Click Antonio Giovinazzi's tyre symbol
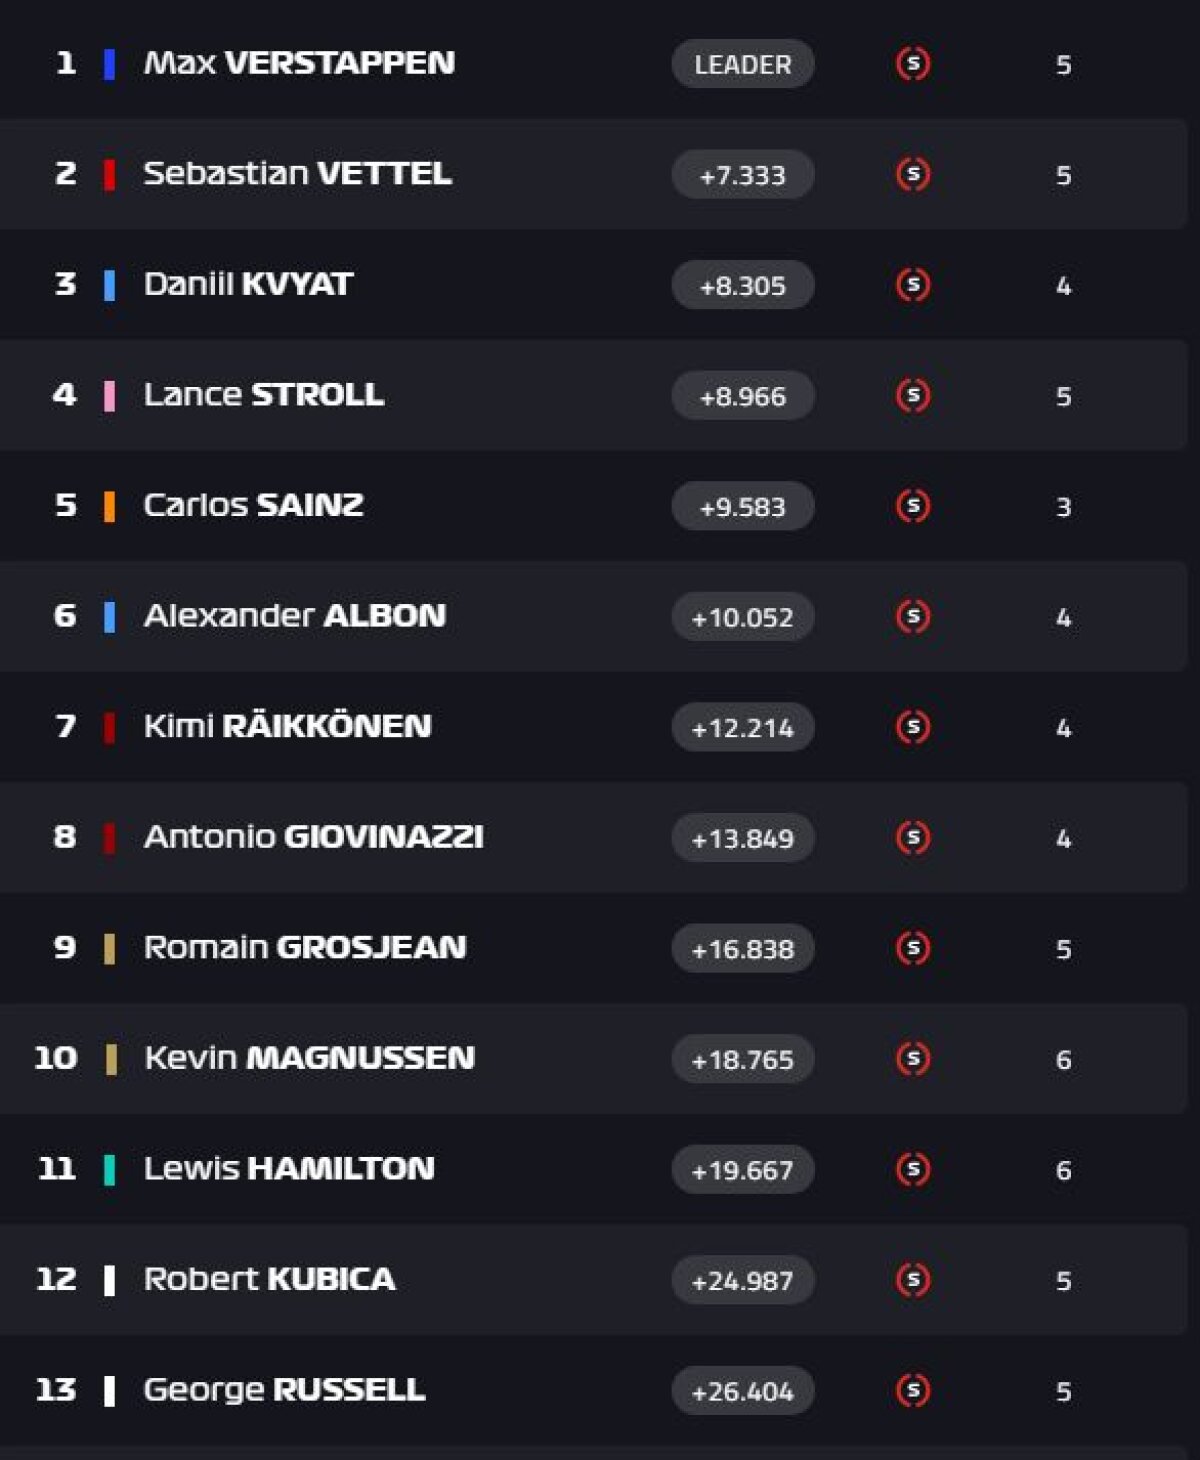1200x1460 pixels. [913, 838]
